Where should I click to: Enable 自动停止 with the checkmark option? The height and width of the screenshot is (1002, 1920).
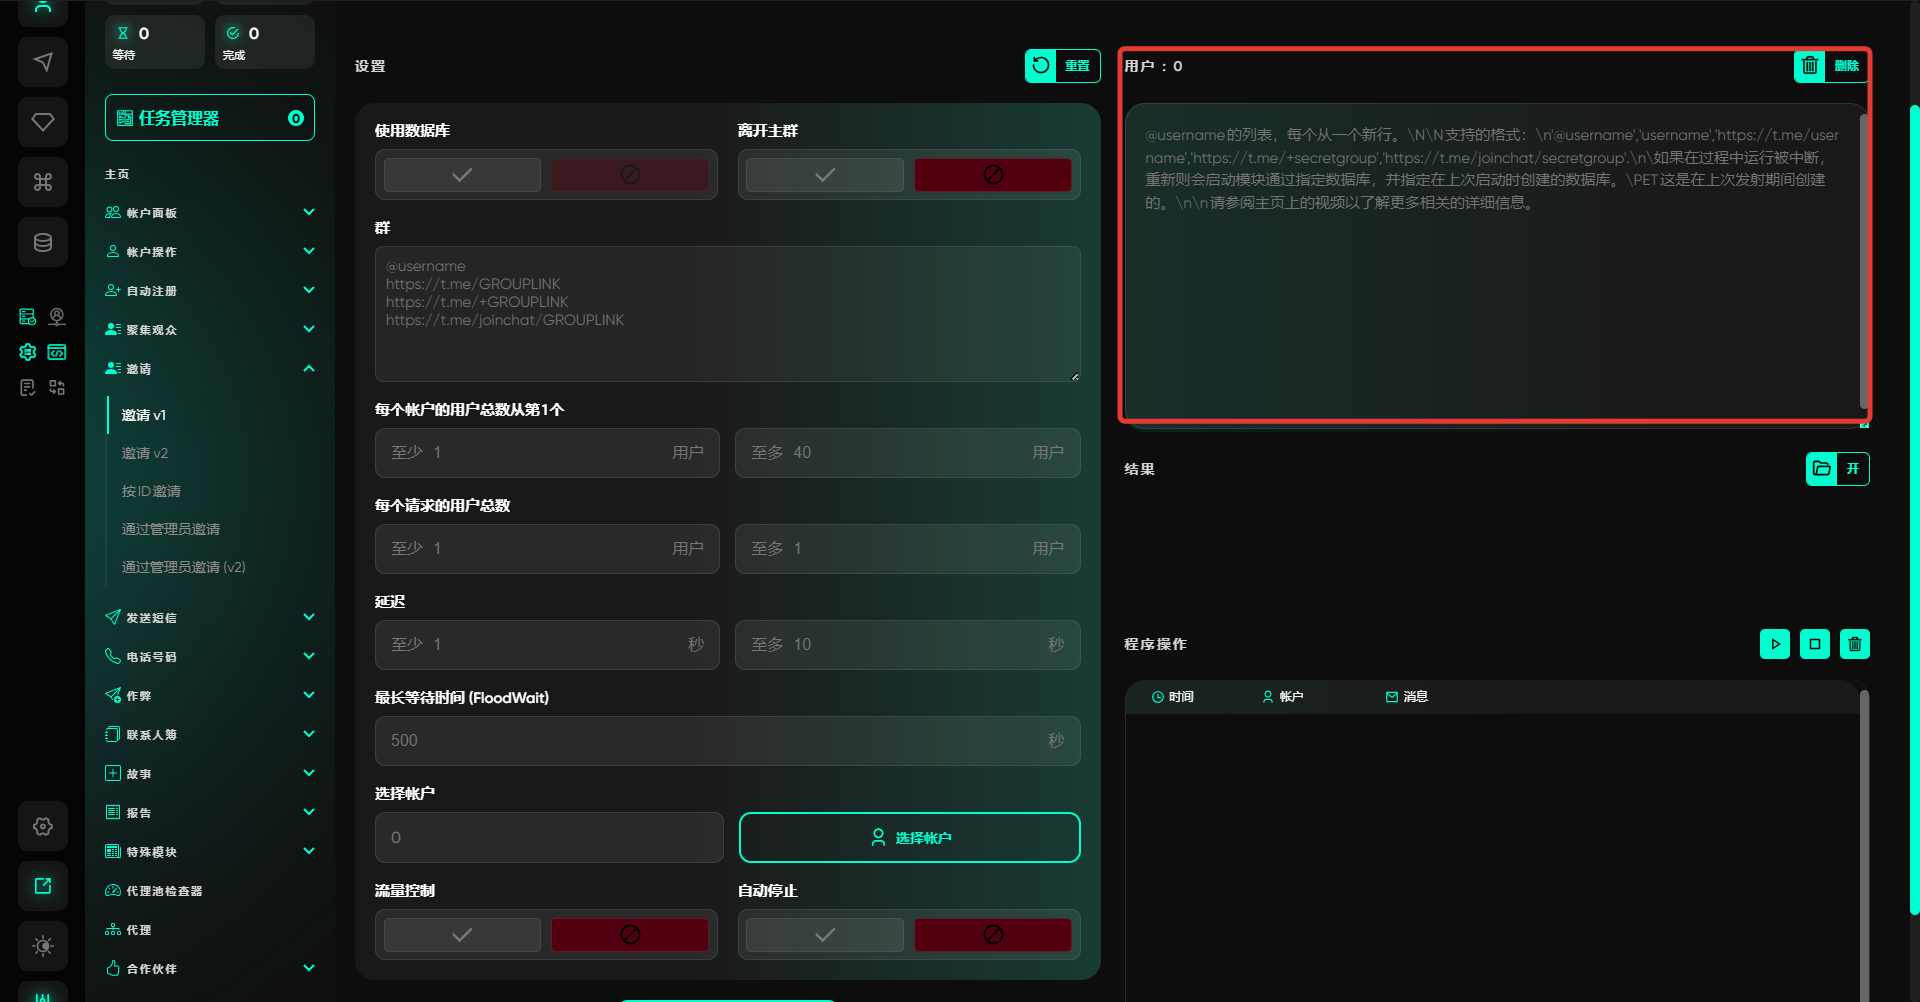[825, 935]
